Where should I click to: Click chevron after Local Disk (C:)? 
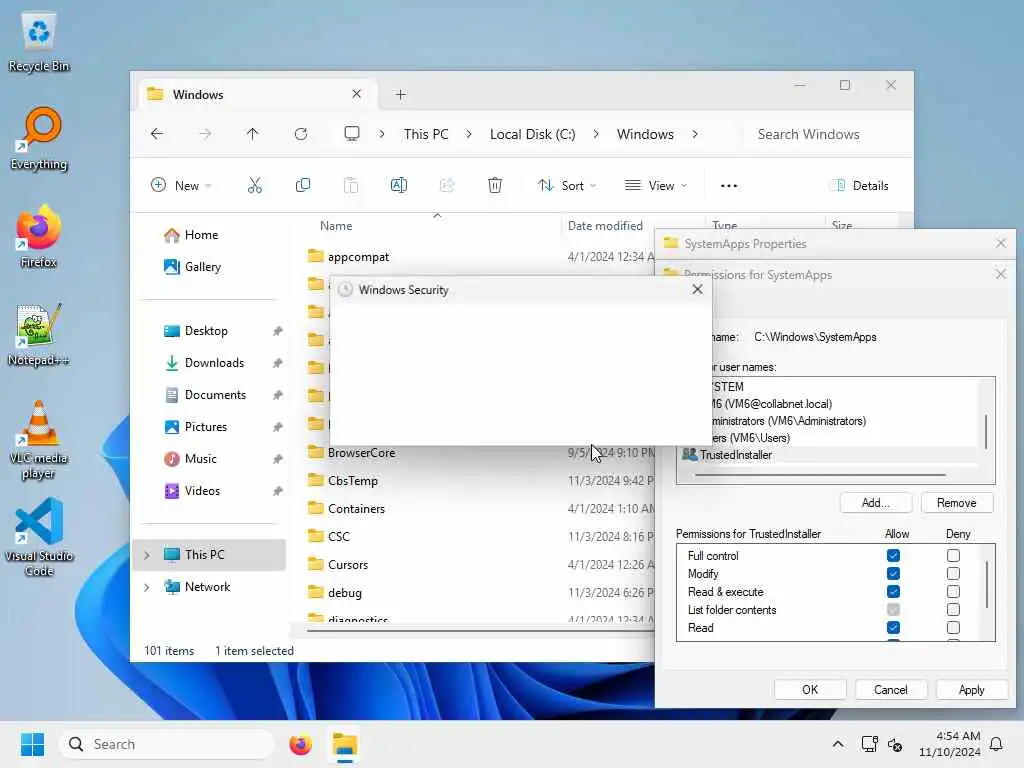click(596, 134)
